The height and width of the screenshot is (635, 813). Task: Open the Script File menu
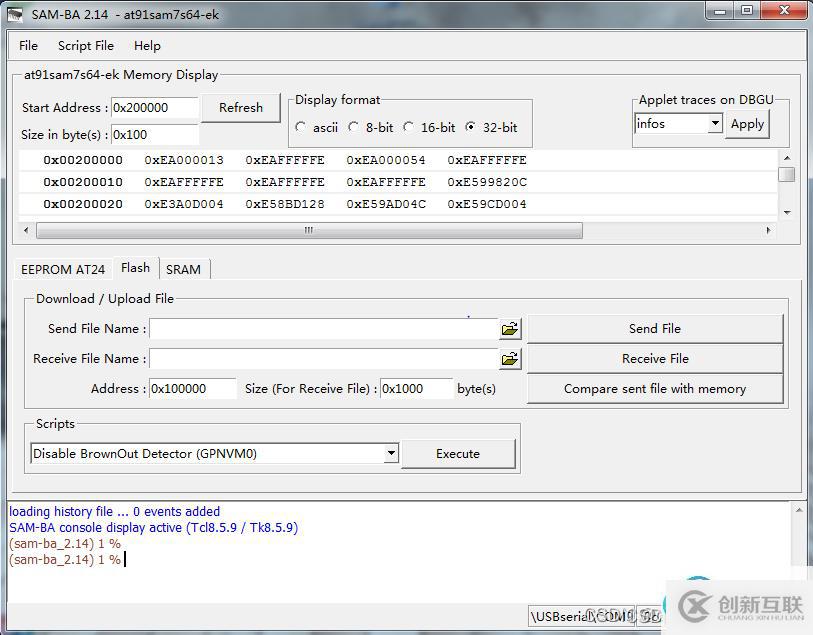[86, 46]
